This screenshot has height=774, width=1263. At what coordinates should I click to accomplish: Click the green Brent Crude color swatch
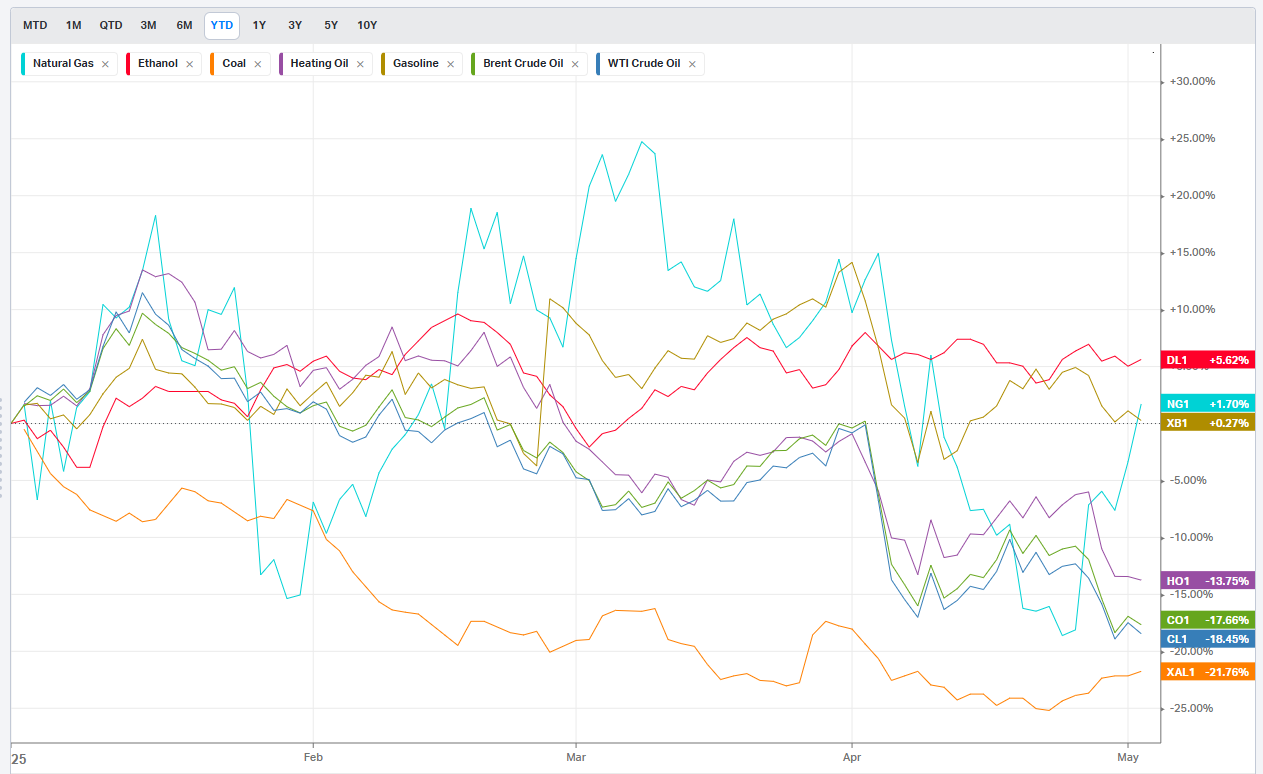coord(474,64)
